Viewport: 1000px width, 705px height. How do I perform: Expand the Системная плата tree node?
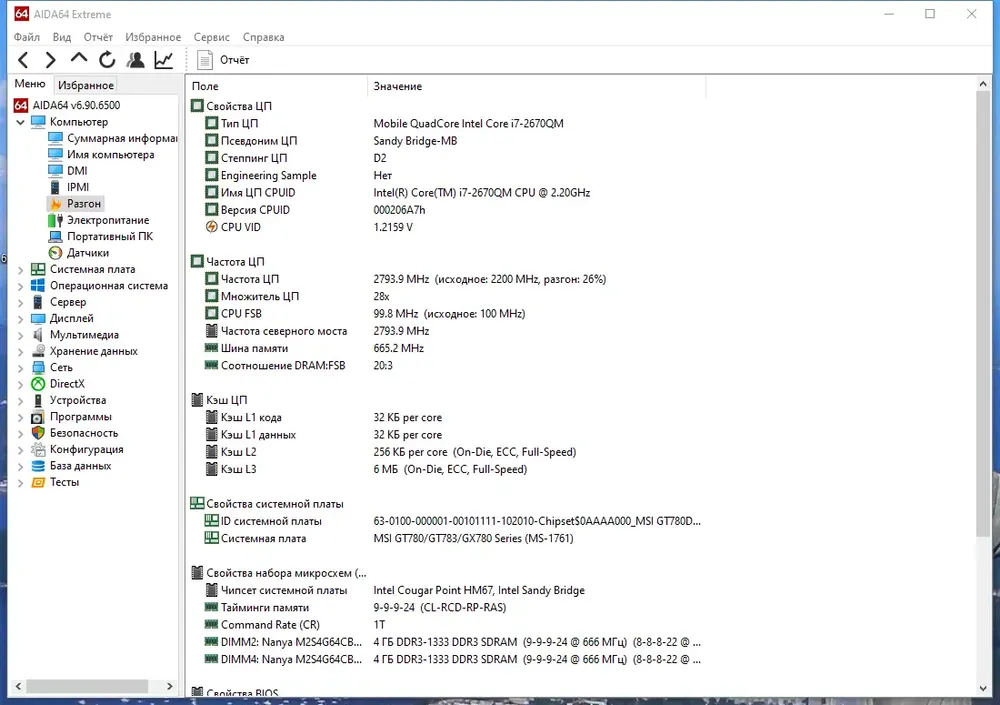click(20, 270)
